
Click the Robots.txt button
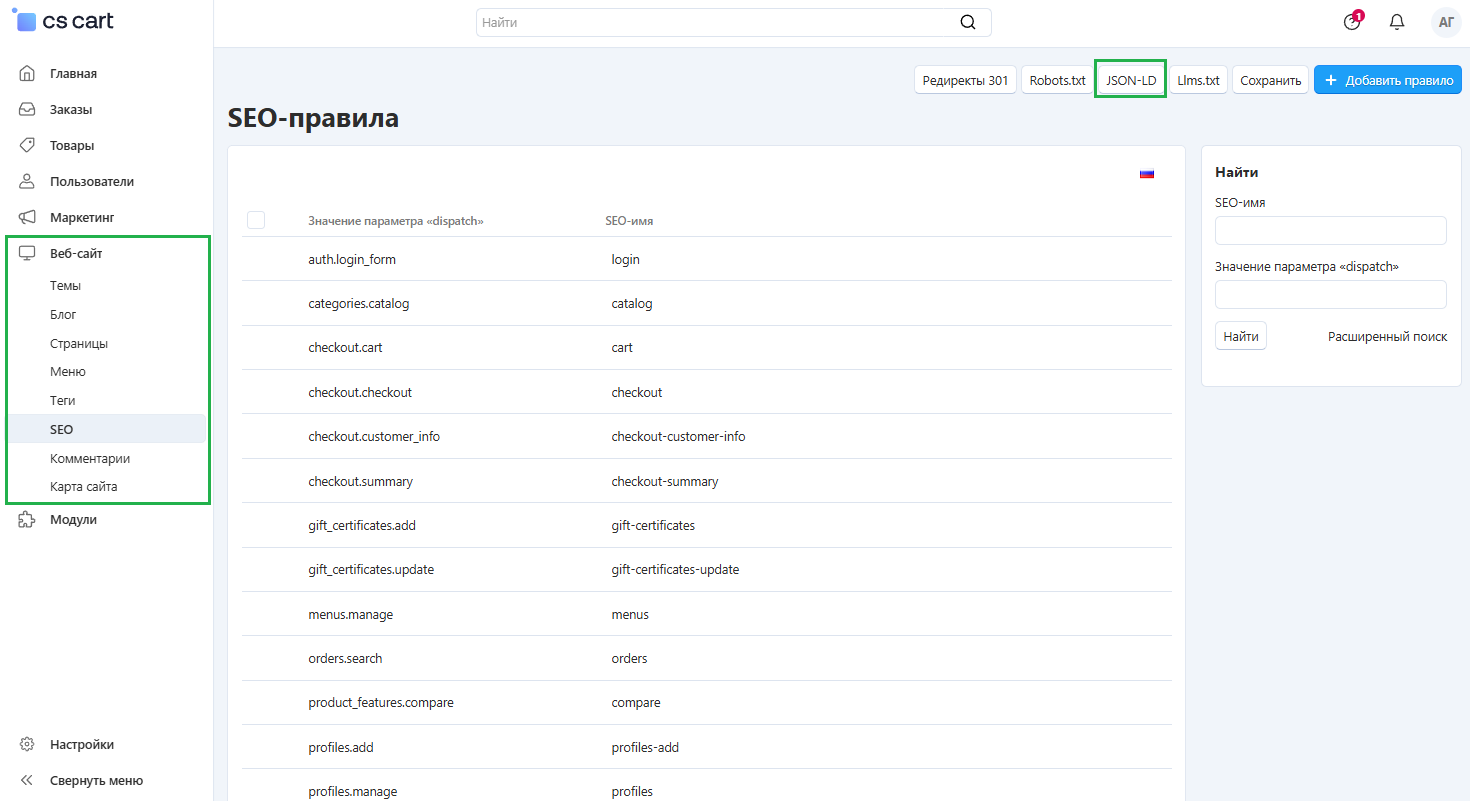1057,80
